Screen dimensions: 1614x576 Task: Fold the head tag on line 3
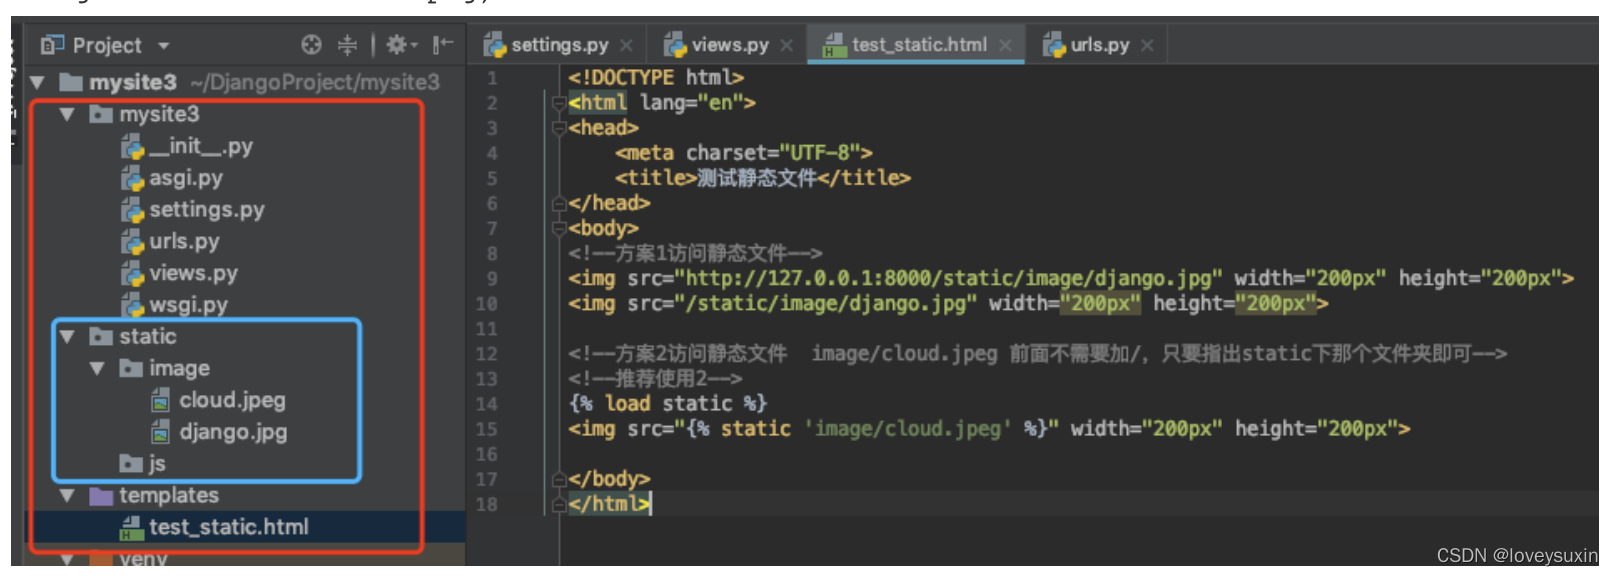559,128
